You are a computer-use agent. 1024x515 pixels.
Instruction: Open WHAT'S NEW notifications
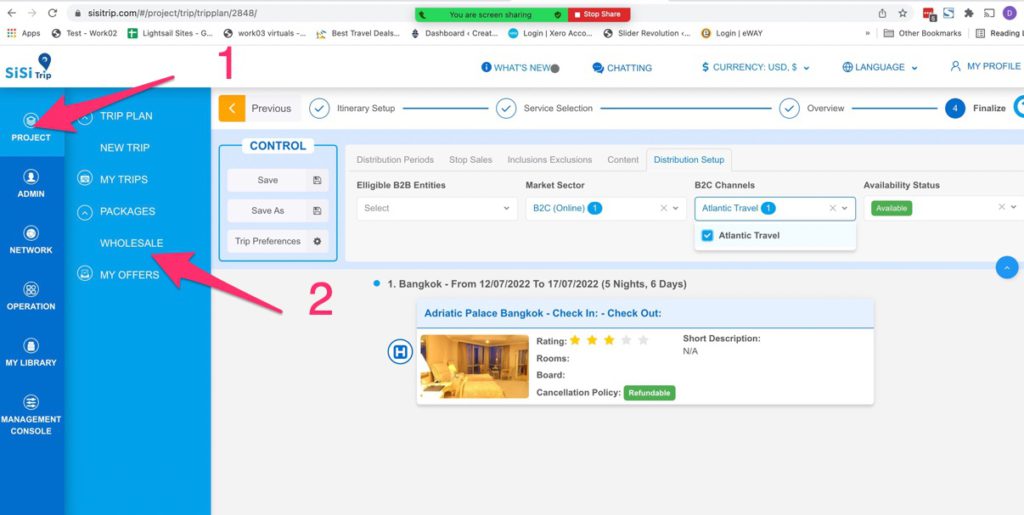(x=520, y=68)
